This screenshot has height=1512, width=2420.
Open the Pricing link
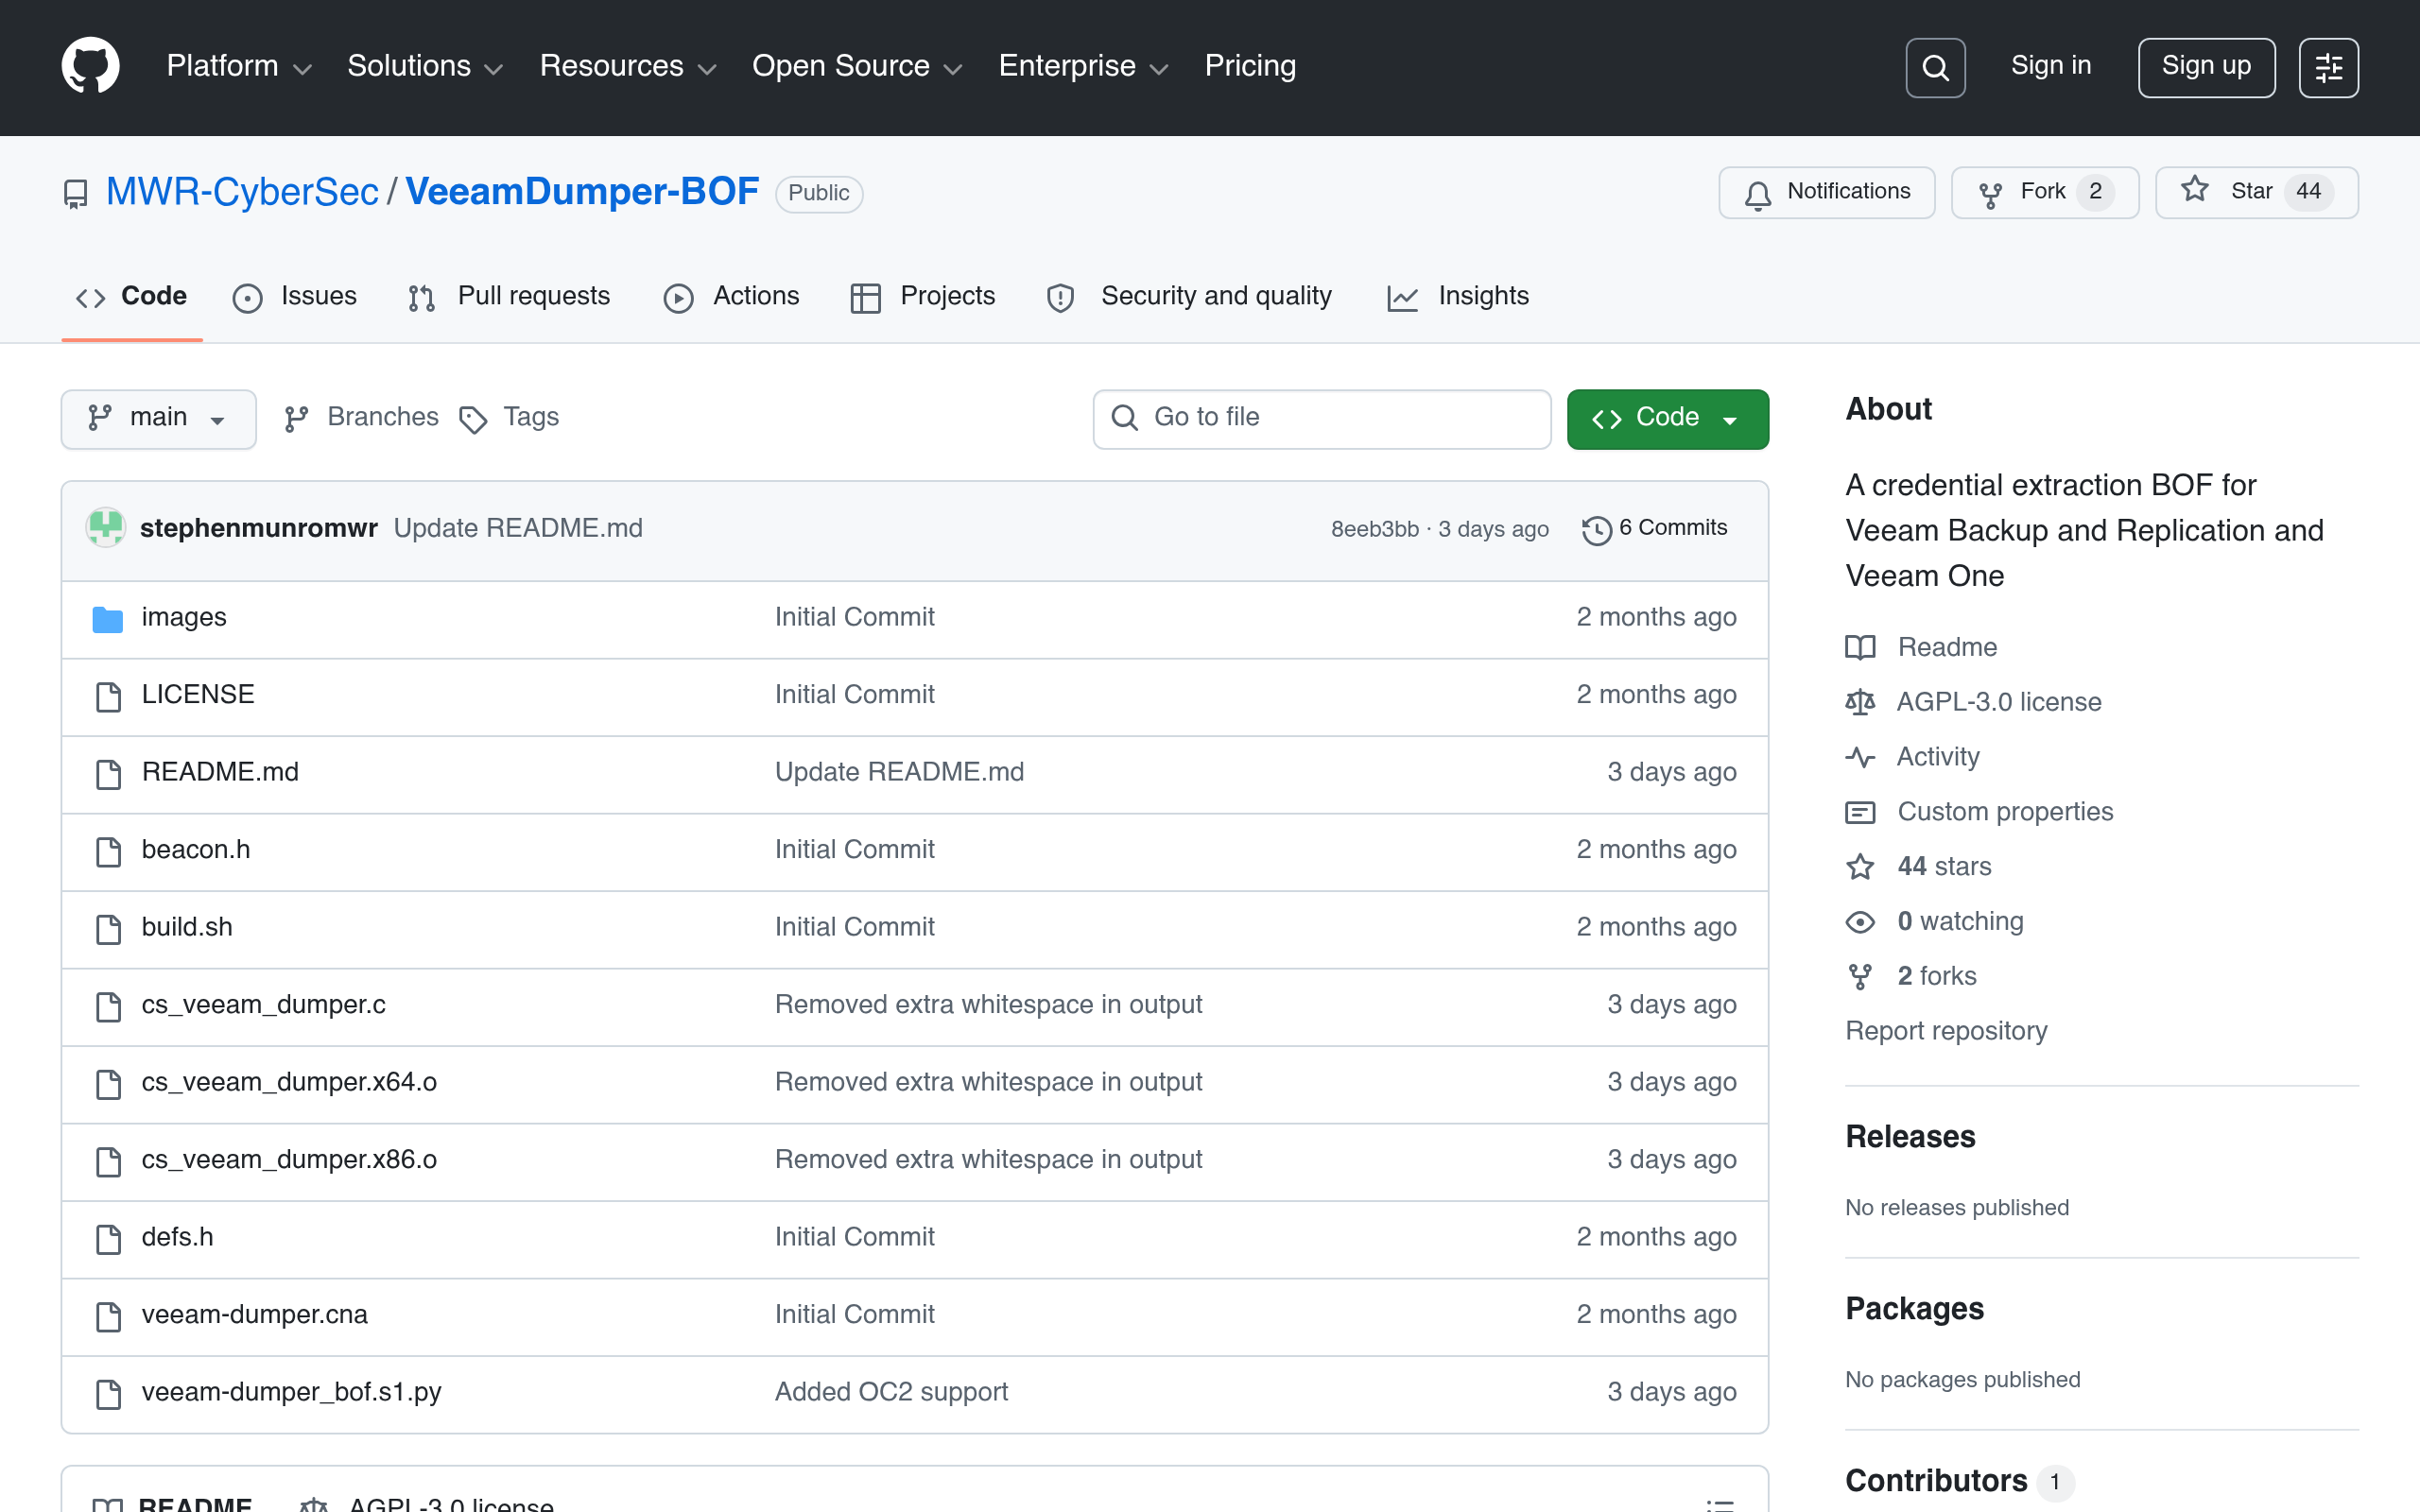(1250, 66)
